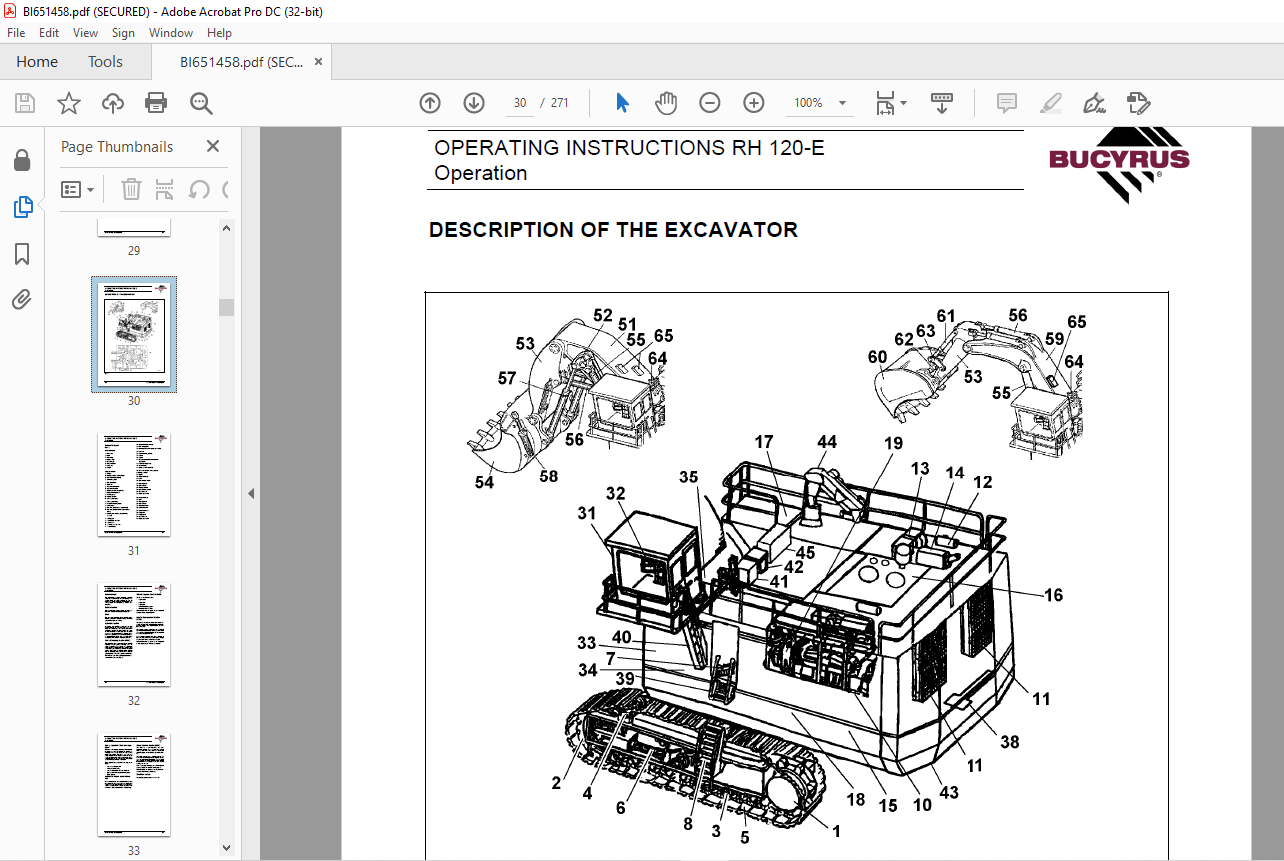Click the thumbnail rotate counterclockwise icon

tap(198, 189)
